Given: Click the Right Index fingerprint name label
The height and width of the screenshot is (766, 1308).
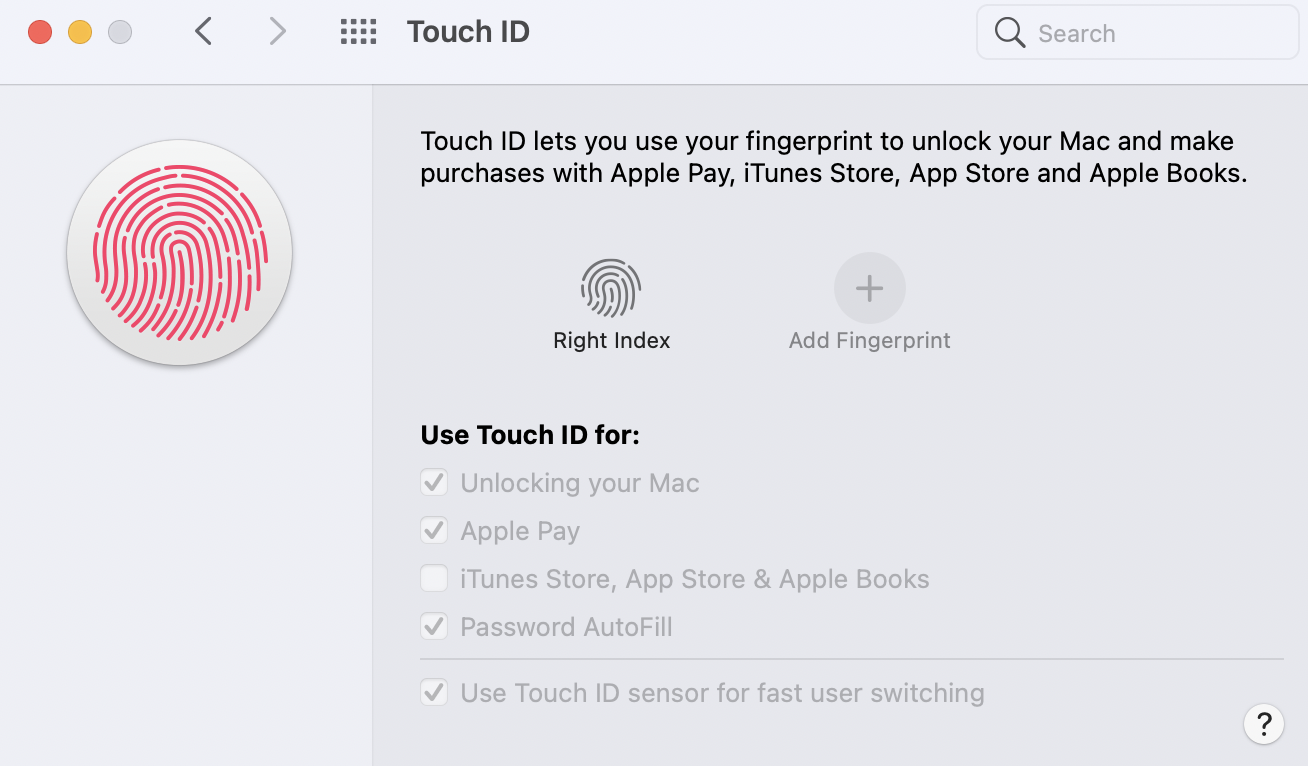Looking at the screenshot, I should [x=611, y=341].
